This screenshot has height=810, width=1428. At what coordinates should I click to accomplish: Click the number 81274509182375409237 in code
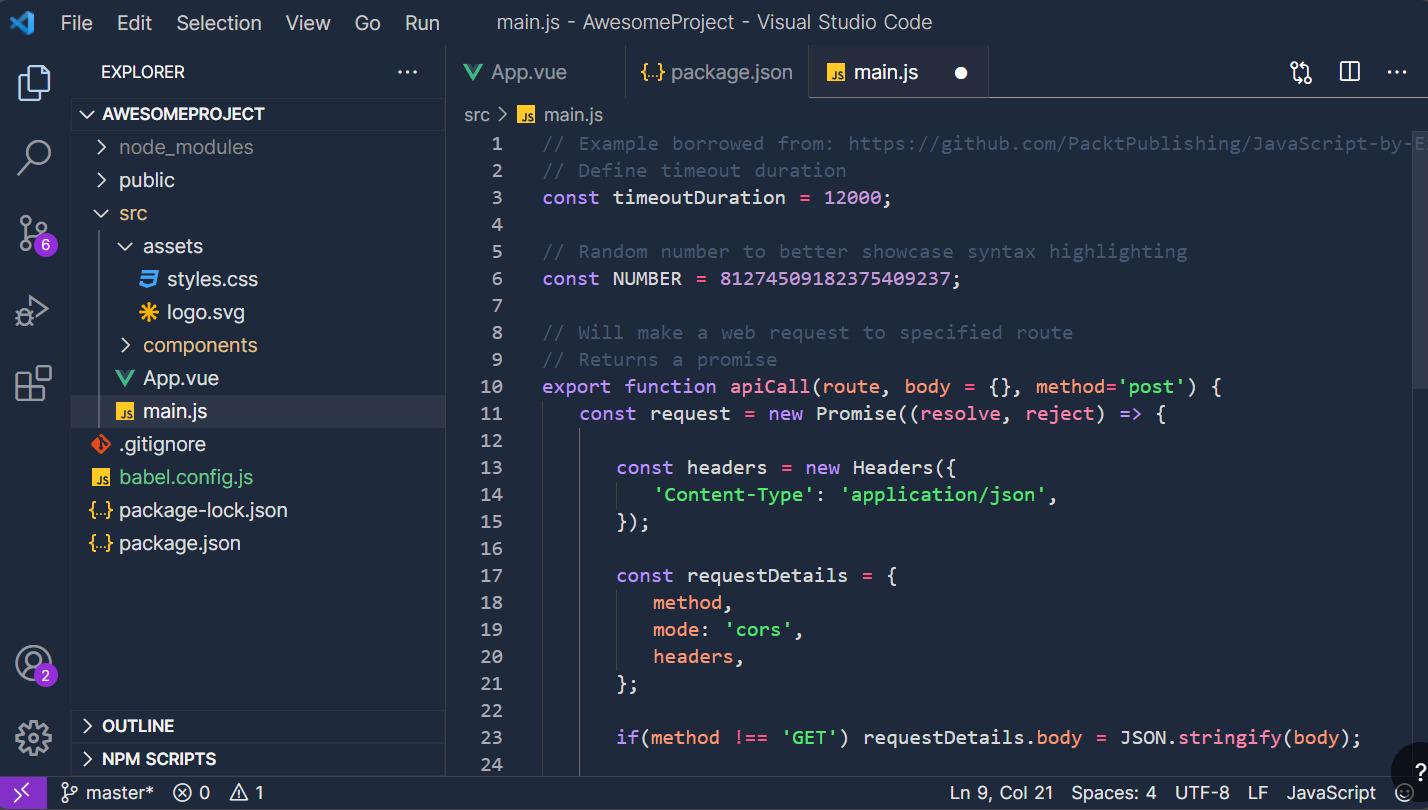click(x=835, y=278)
